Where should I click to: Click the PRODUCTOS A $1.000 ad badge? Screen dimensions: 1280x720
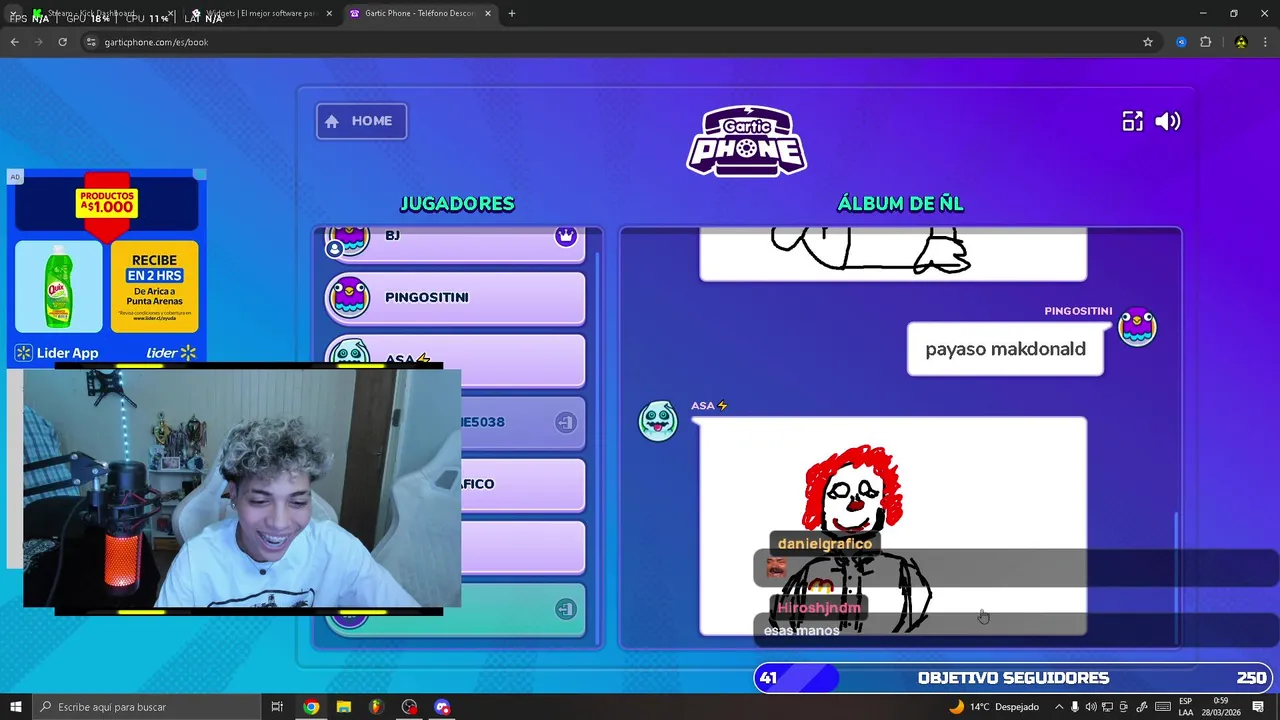click(x=107, y=203)
